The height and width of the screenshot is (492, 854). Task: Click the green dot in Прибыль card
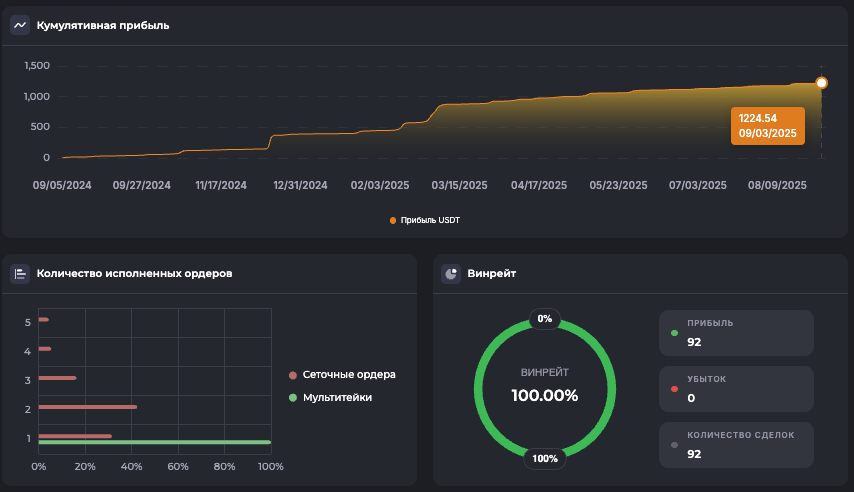pos(674,332)
